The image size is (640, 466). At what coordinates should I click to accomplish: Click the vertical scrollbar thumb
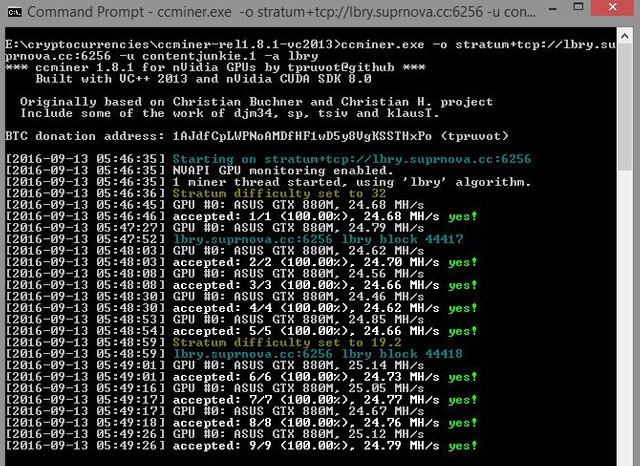624,108
